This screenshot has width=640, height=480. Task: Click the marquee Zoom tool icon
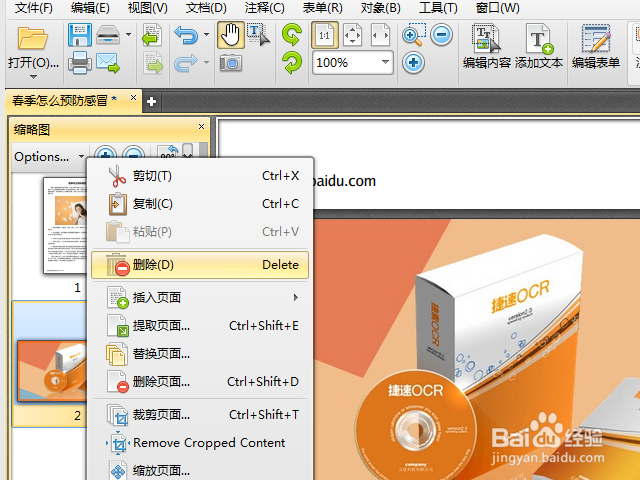click(414, 35)
